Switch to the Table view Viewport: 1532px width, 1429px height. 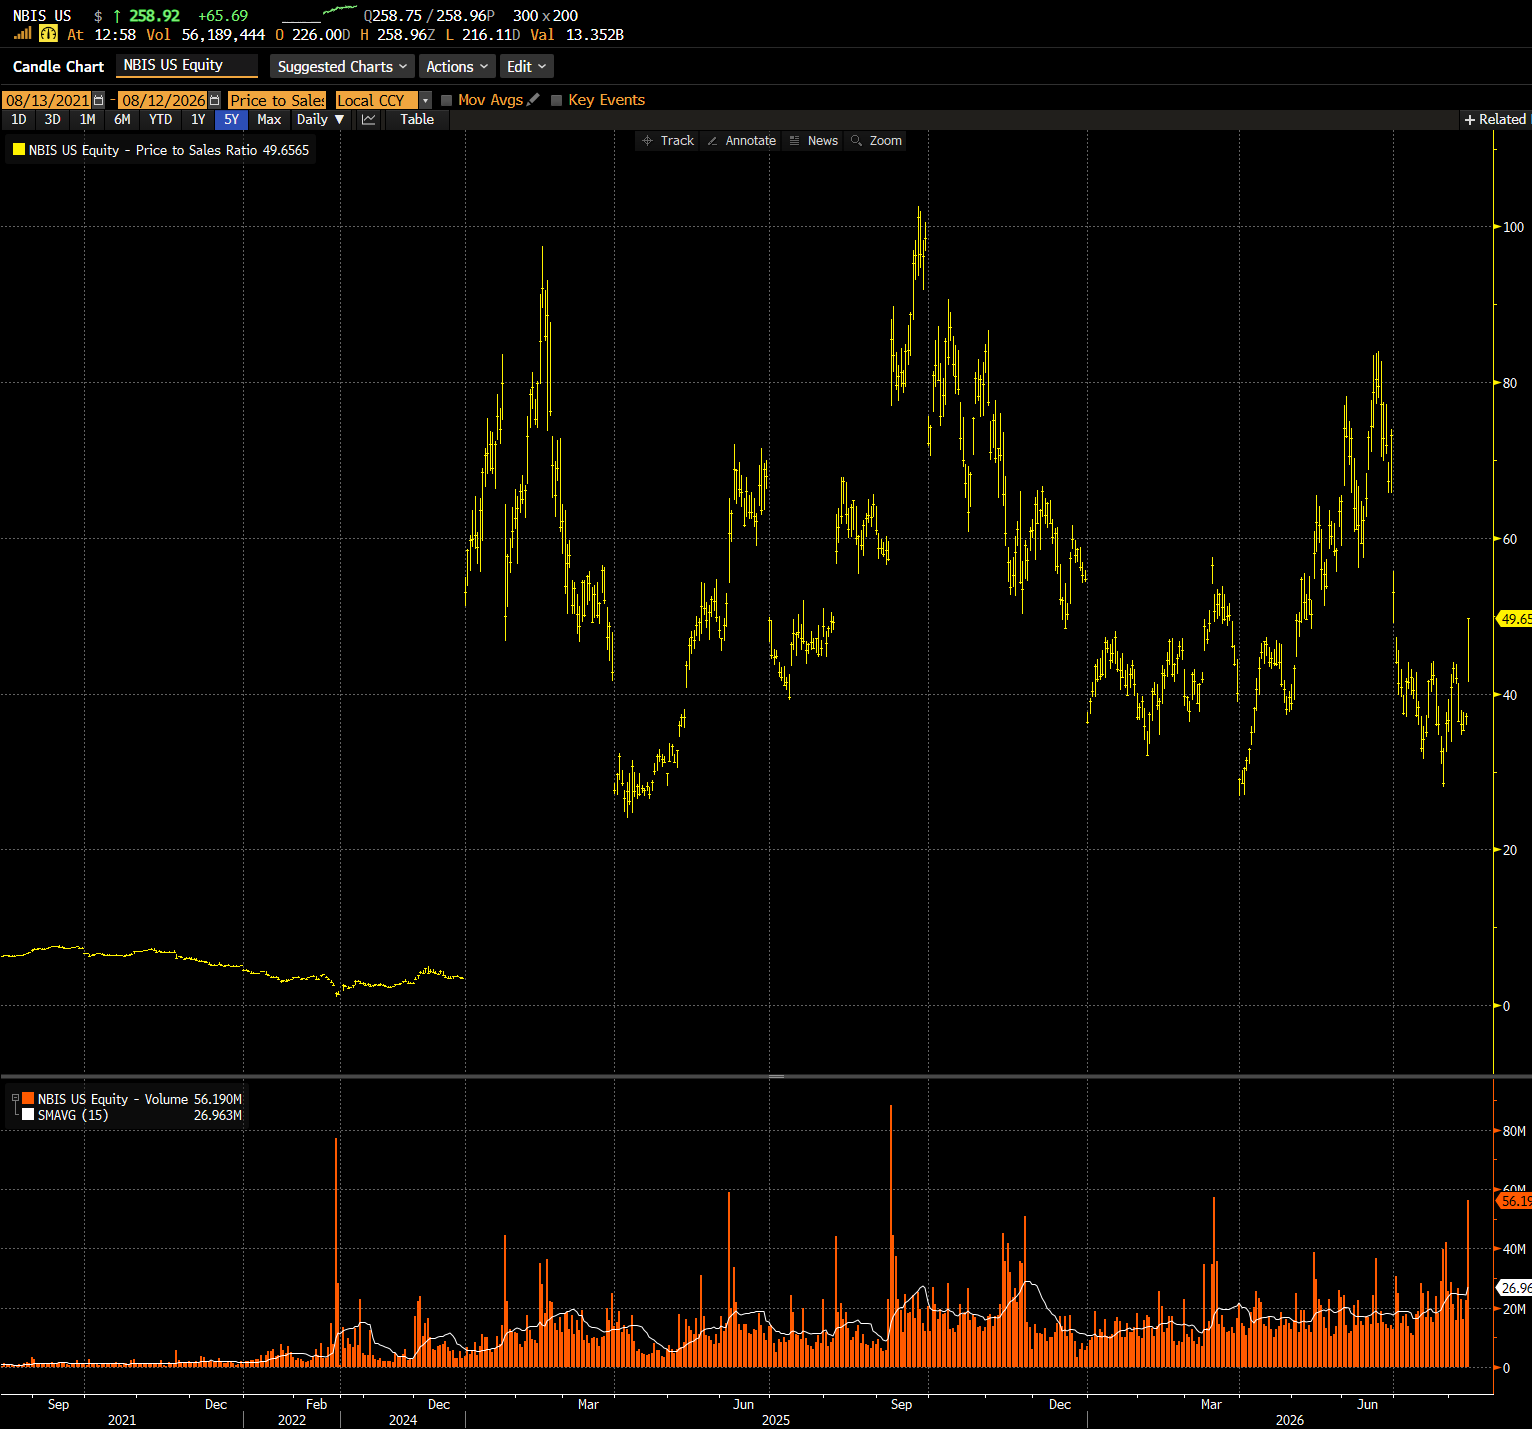pyautogui.click(x=417, y=119)
